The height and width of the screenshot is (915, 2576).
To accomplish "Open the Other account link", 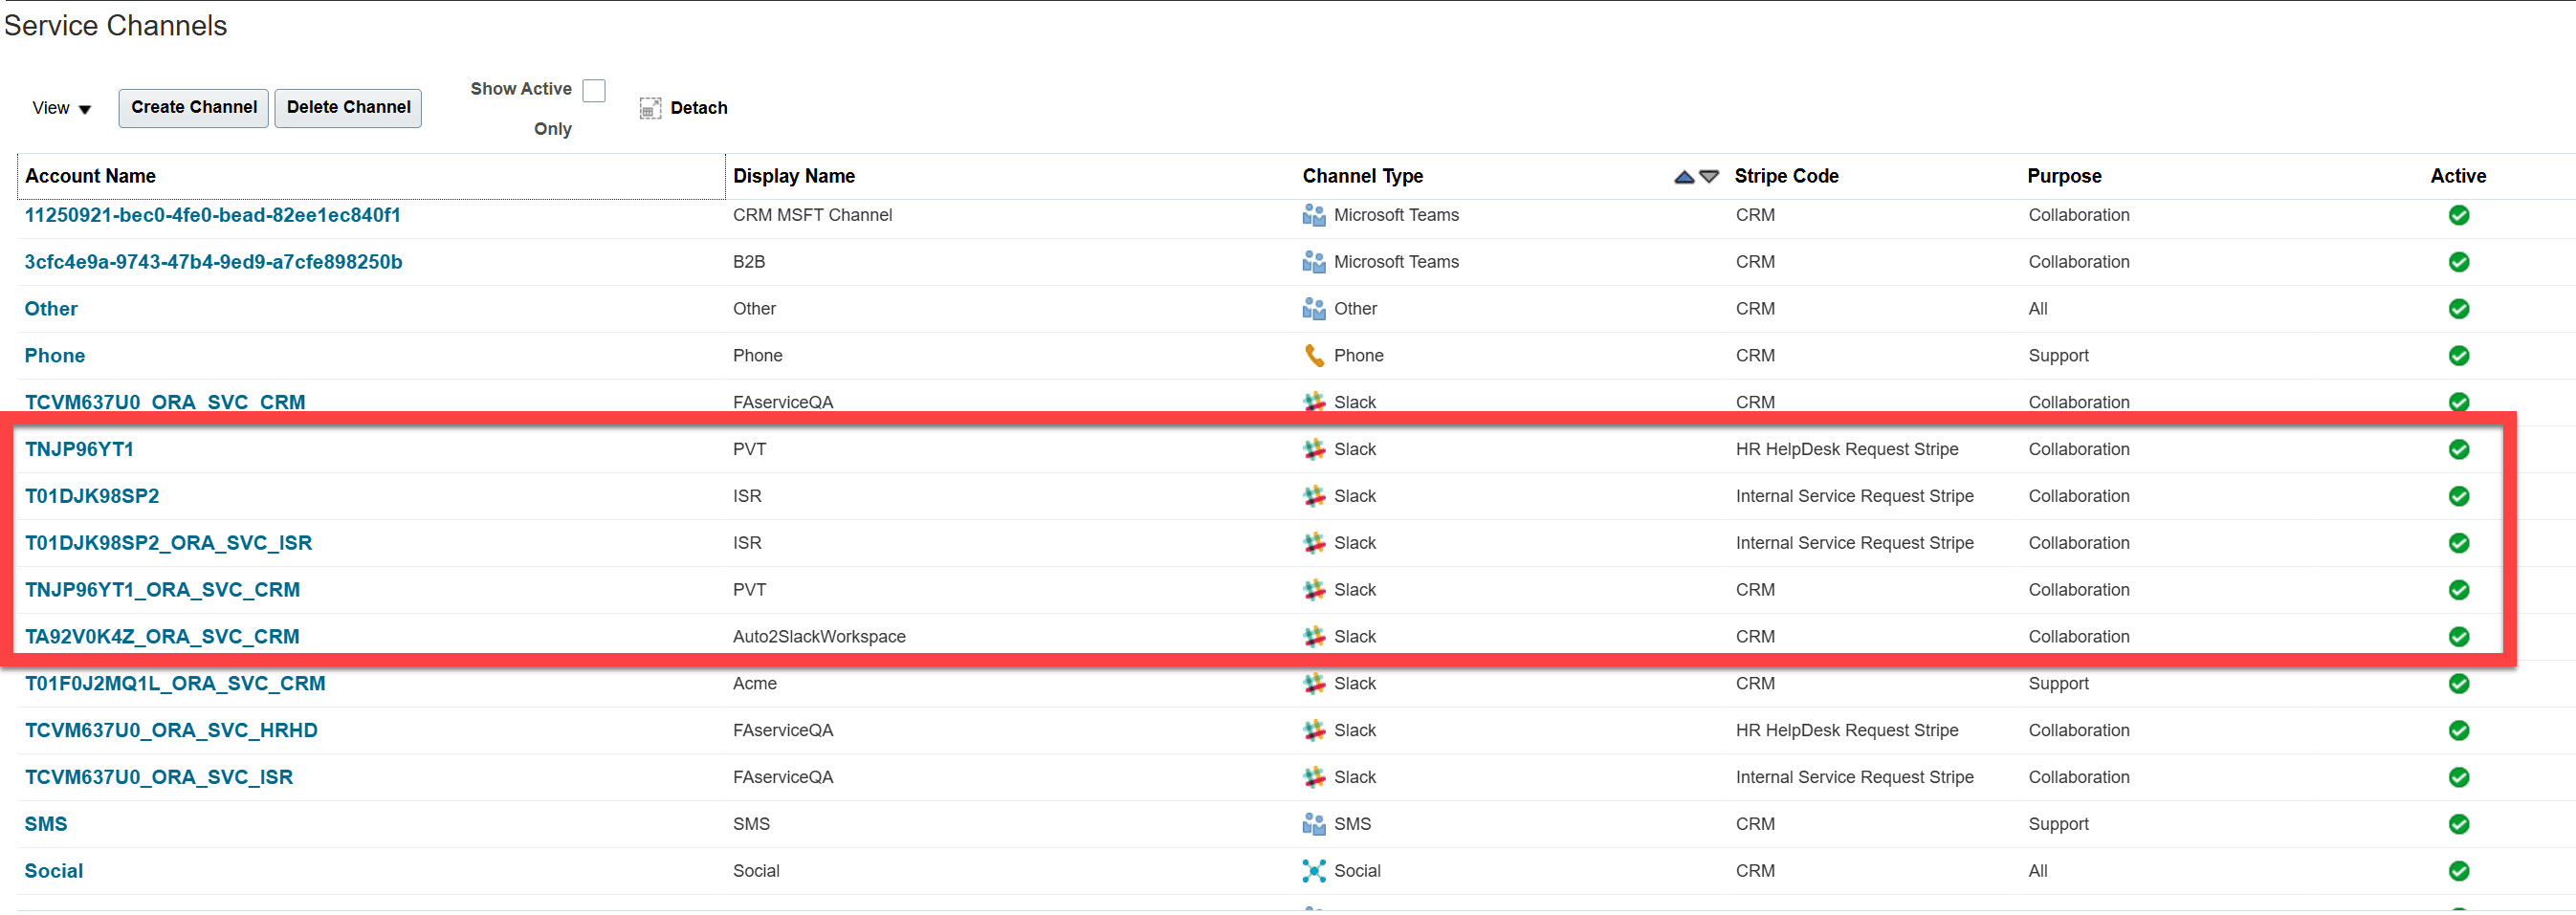I will pyautogui.click(x=51, y=310).
